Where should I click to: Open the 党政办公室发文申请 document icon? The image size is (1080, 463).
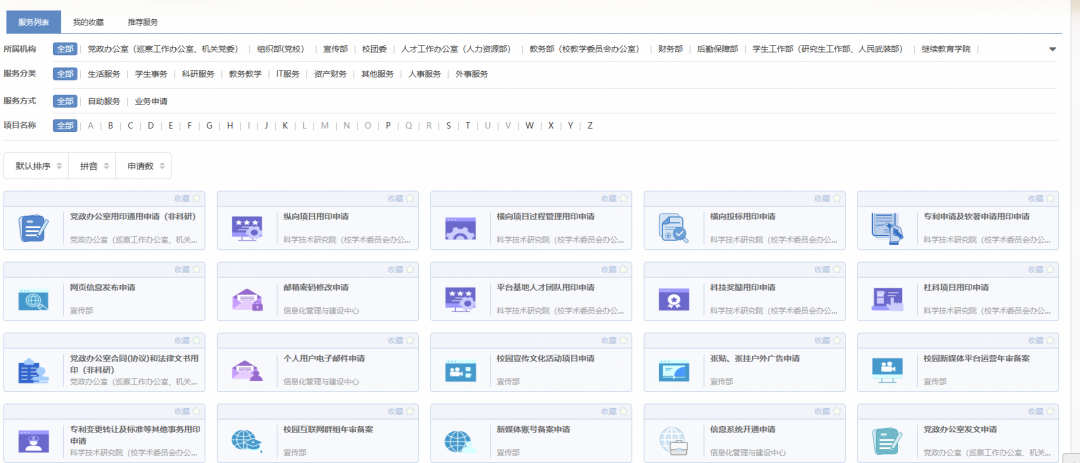(886, 441)
